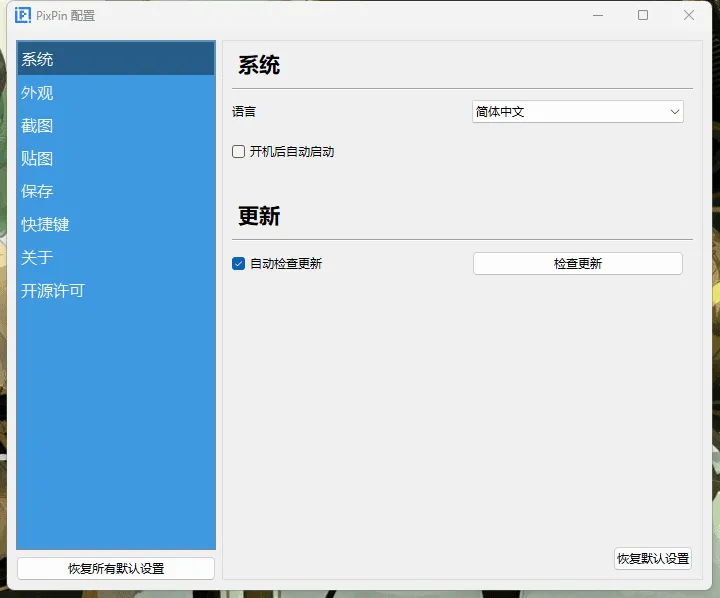Maximize the PixPin 配置 window
The image size is (720, 598).
tap(643, 15)
